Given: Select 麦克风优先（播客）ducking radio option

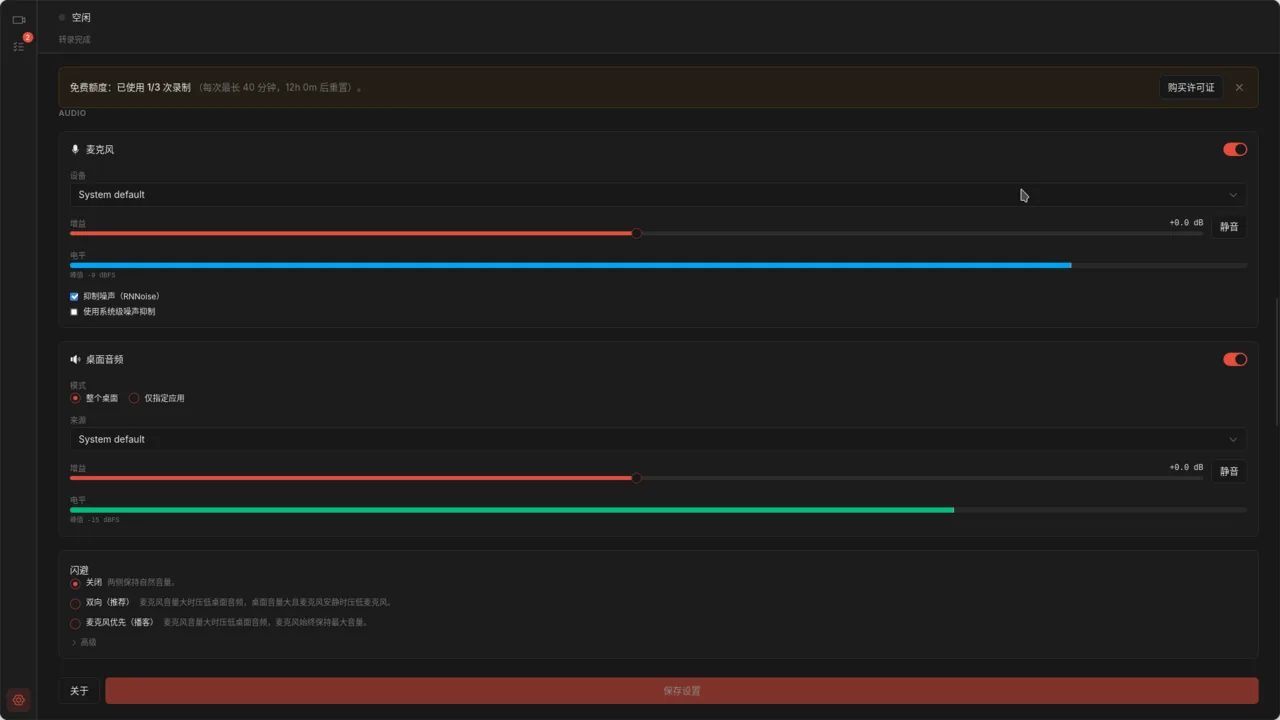Looking at the screenshot, I should 75,623.
